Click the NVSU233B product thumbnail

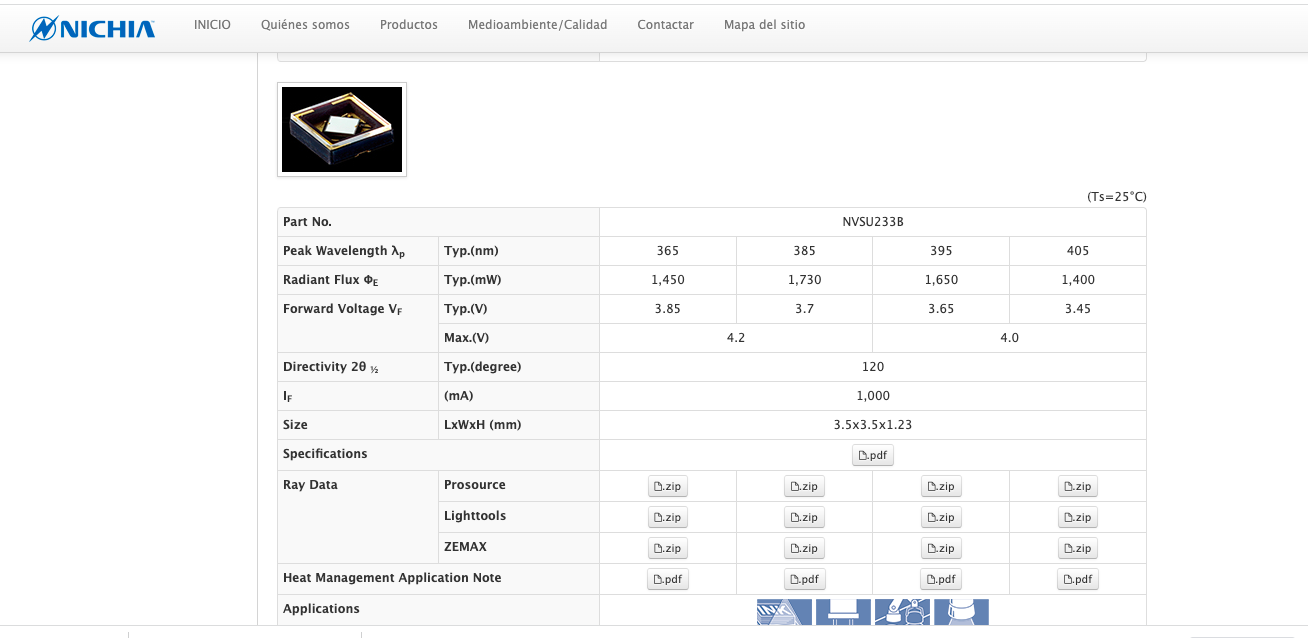(x=342, y=129)
